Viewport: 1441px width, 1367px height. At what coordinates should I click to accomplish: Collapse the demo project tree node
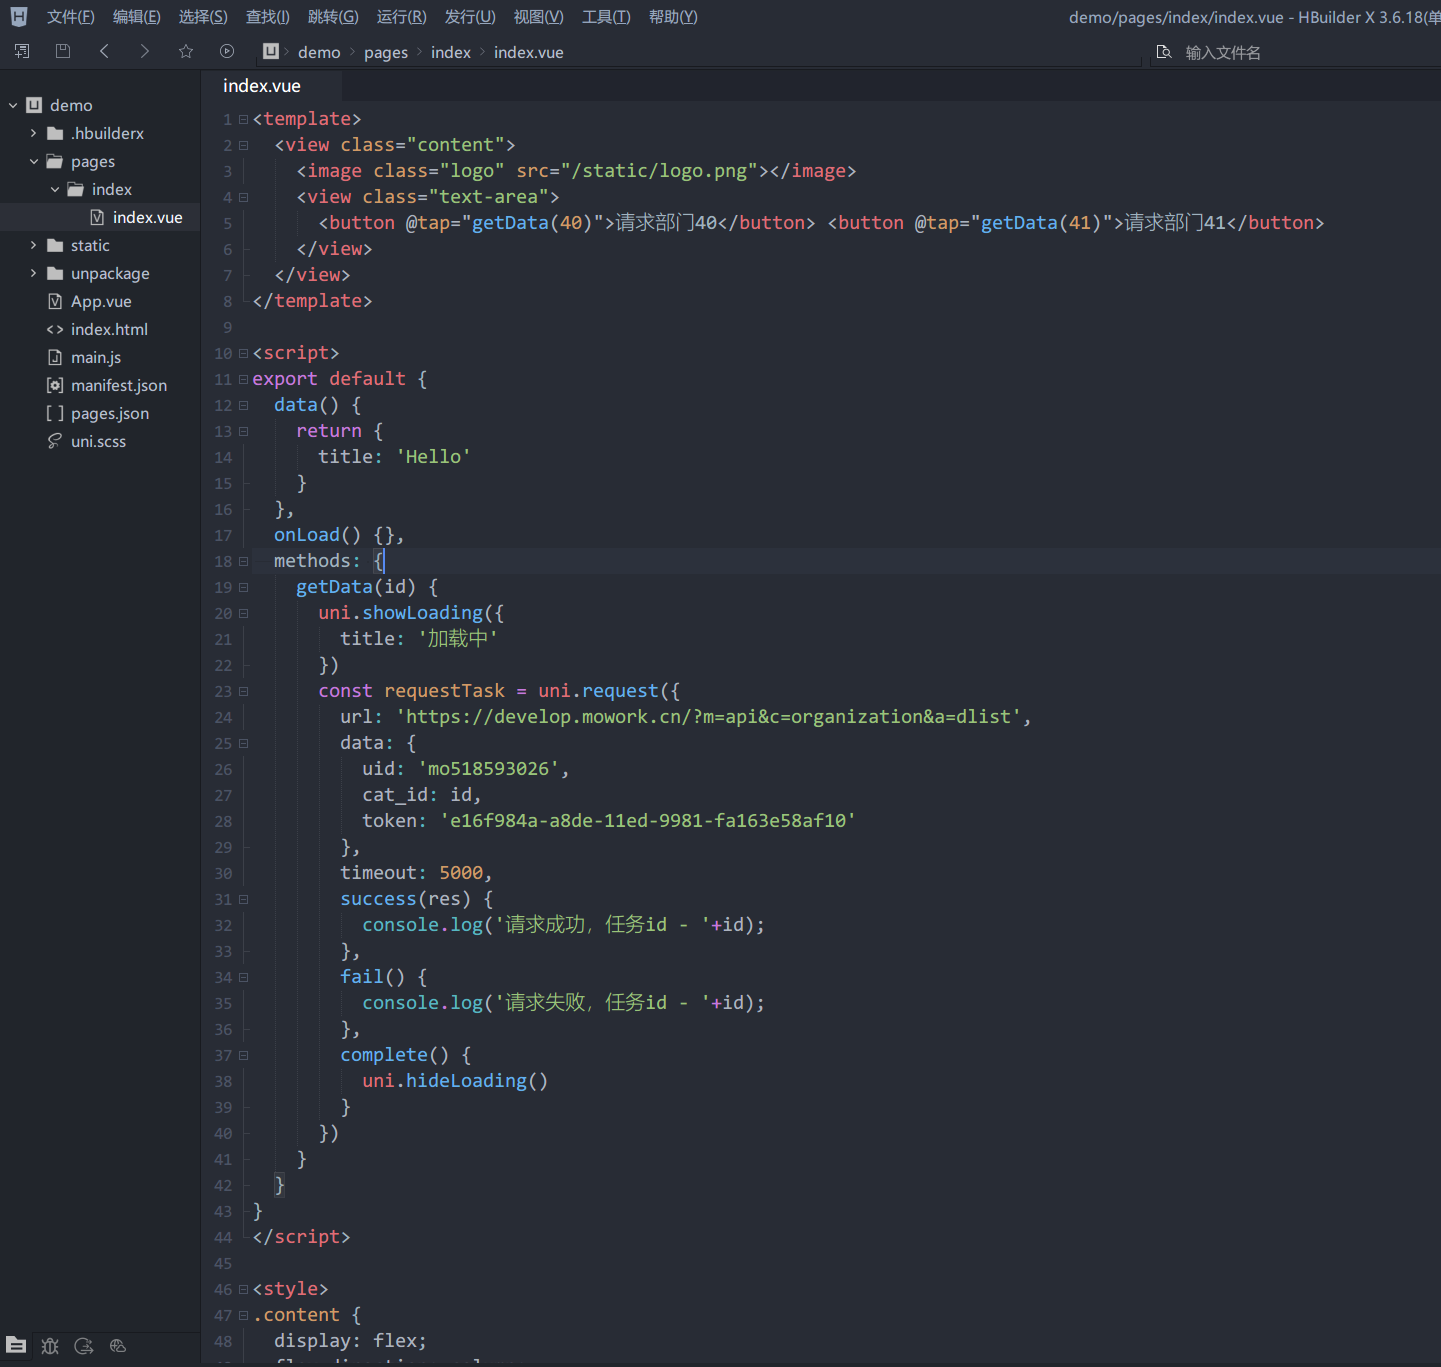tap(13, 105)
